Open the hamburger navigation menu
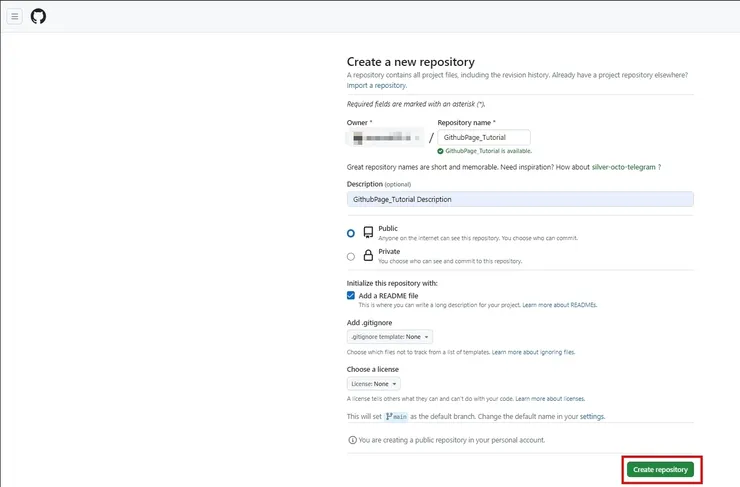Viewport: 740px width, 487px height. coord(15,16)
